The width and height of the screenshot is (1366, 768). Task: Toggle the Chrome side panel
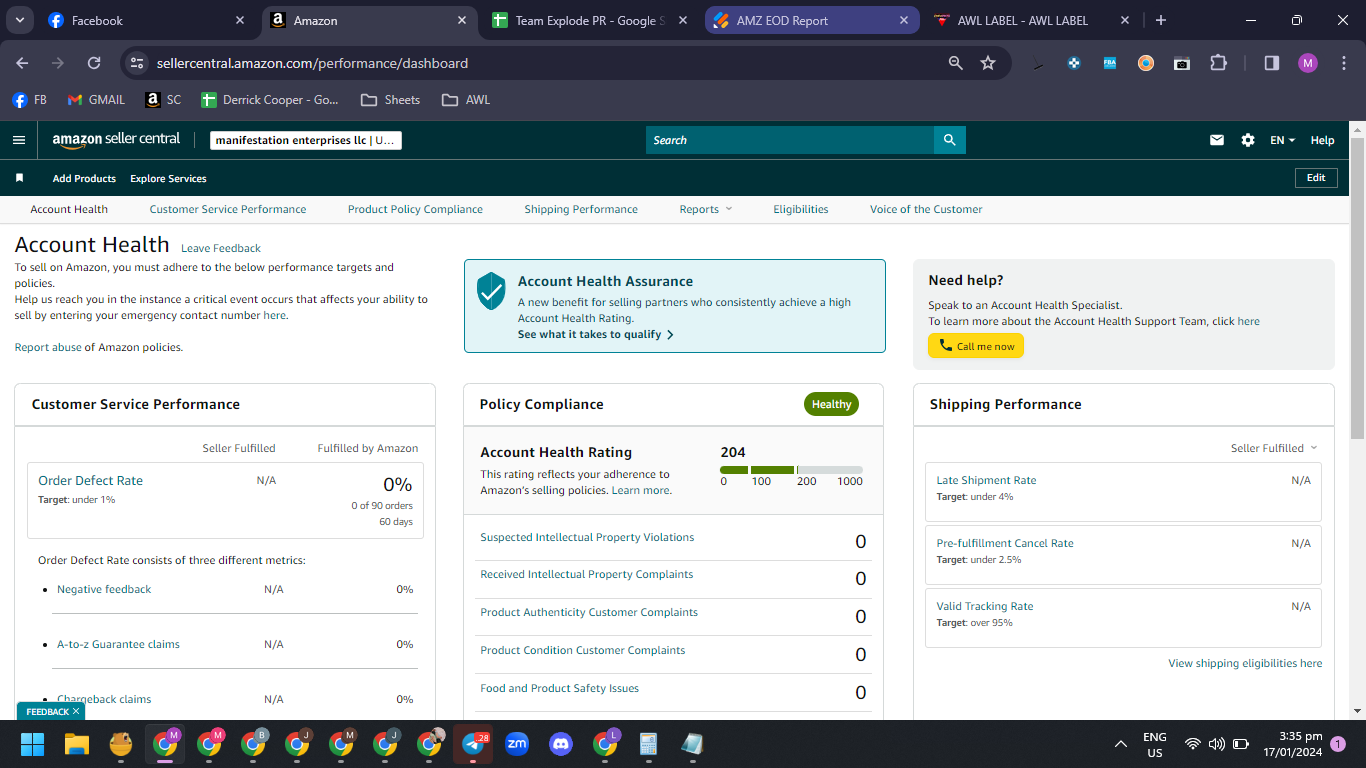[1272, 63]
